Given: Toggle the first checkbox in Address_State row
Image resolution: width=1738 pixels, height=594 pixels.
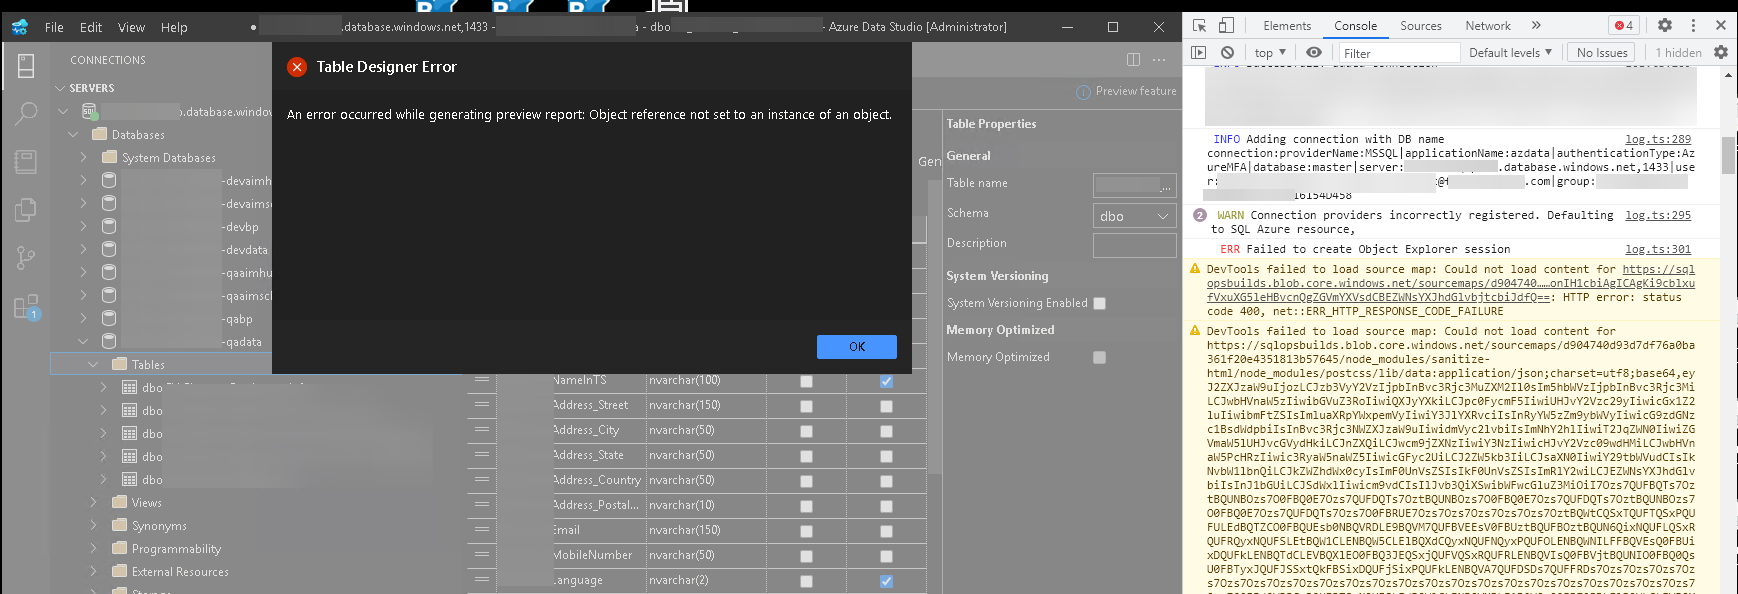Looking at the screenshot, I should pos(806,456).
